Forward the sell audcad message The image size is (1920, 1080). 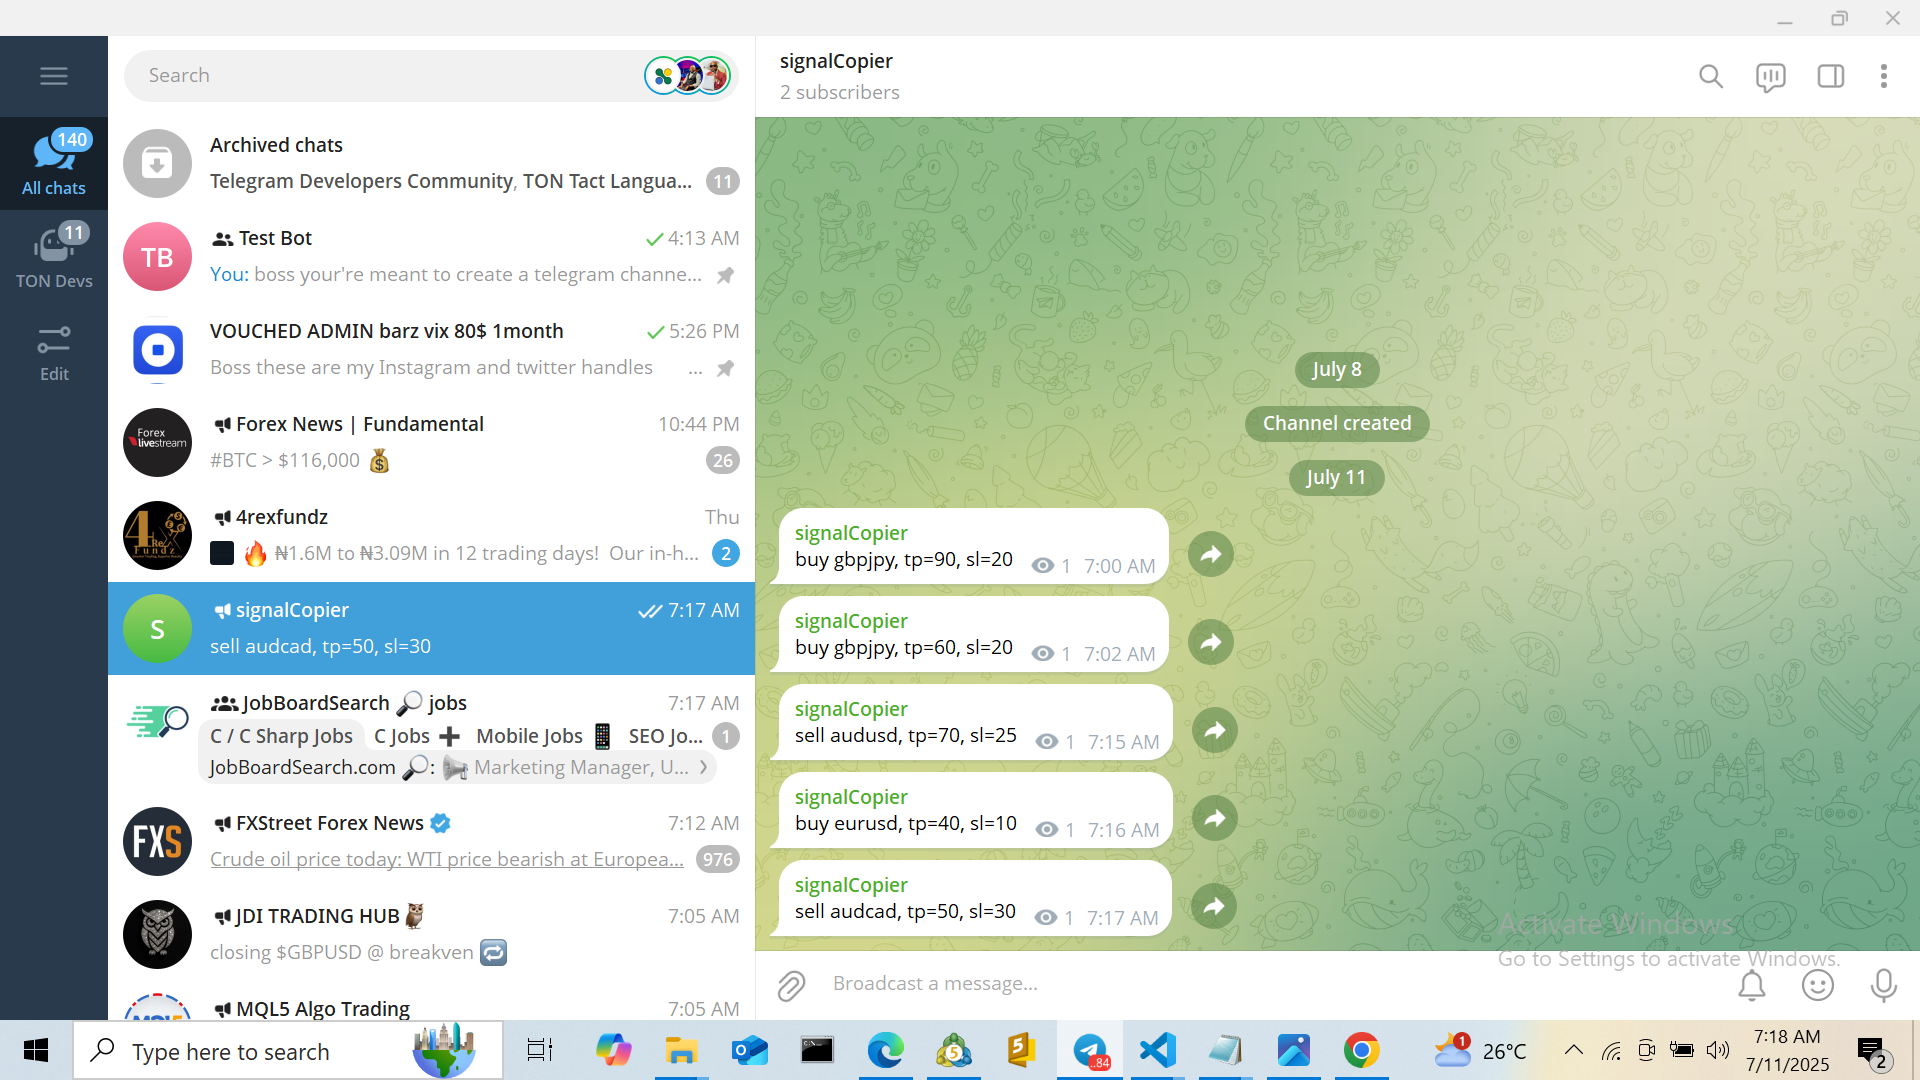pos(1214,906)
